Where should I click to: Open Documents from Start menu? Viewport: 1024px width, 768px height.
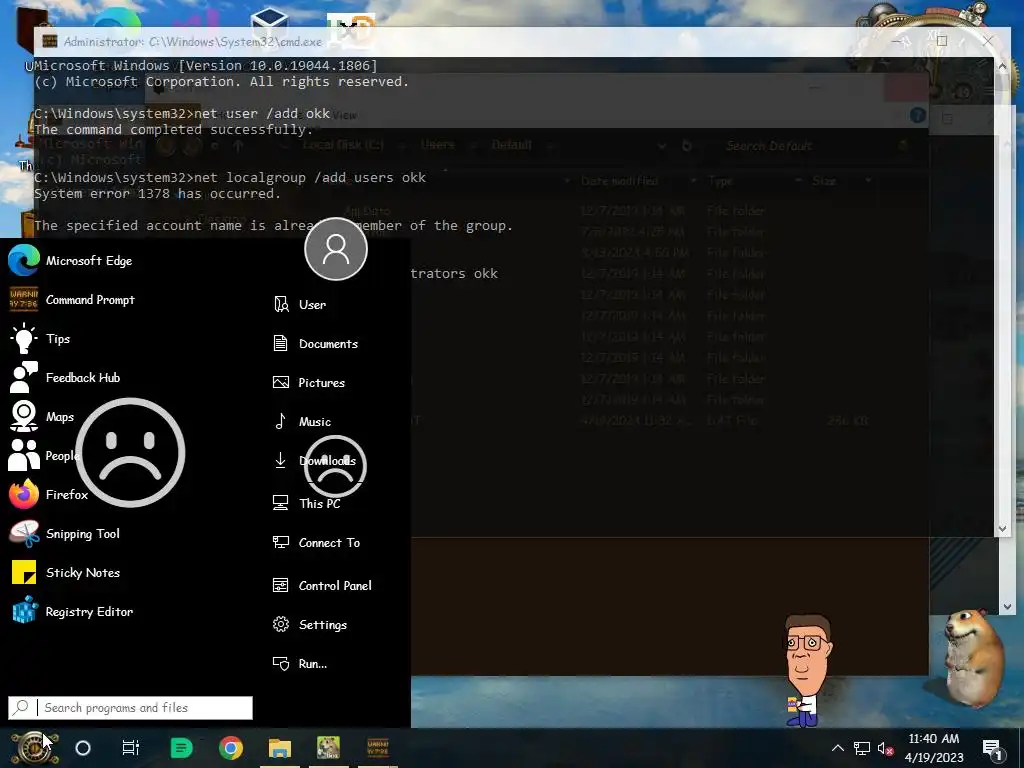point(315,344)
